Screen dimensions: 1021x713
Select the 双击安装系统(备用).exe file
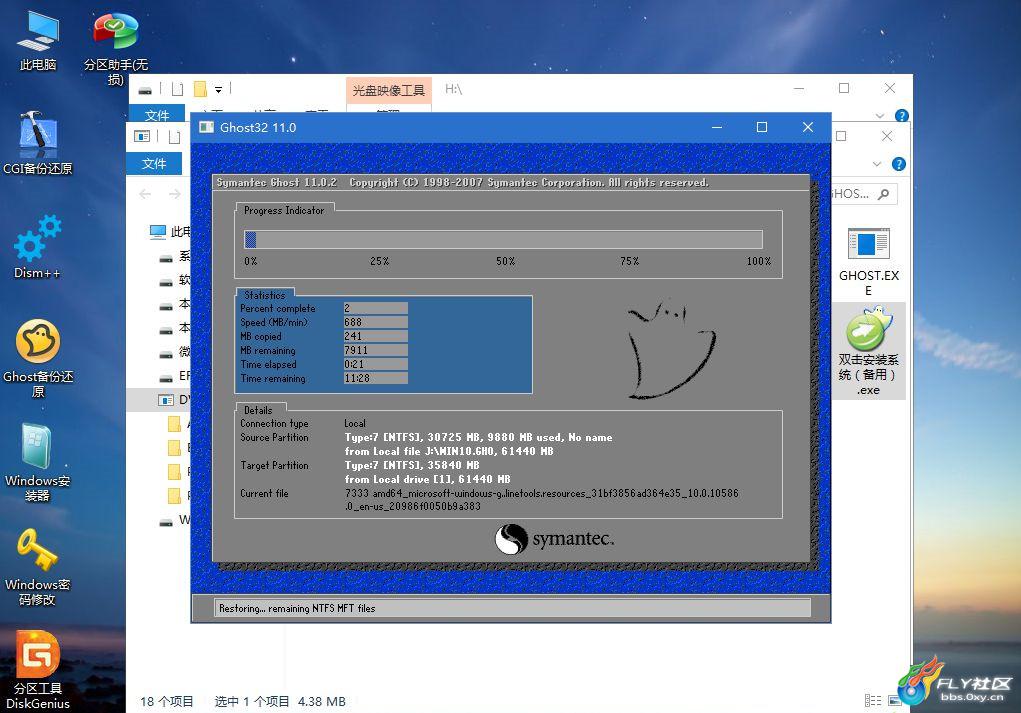click(x=869, y=350)
